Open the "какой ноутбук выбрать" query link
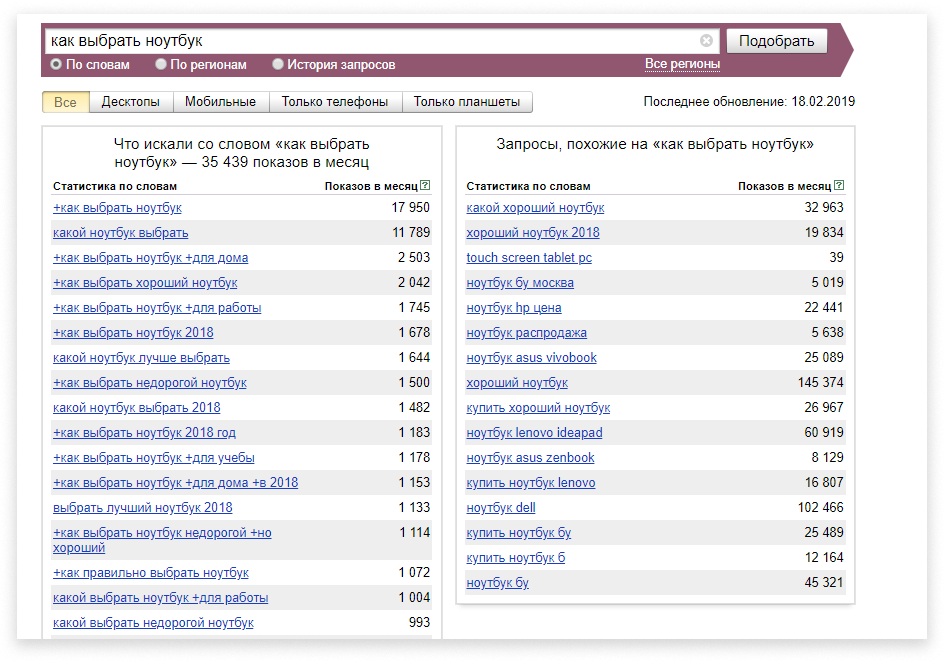This screenshot has width=944, height=667. pyautogui.click(x=120, y=233)
